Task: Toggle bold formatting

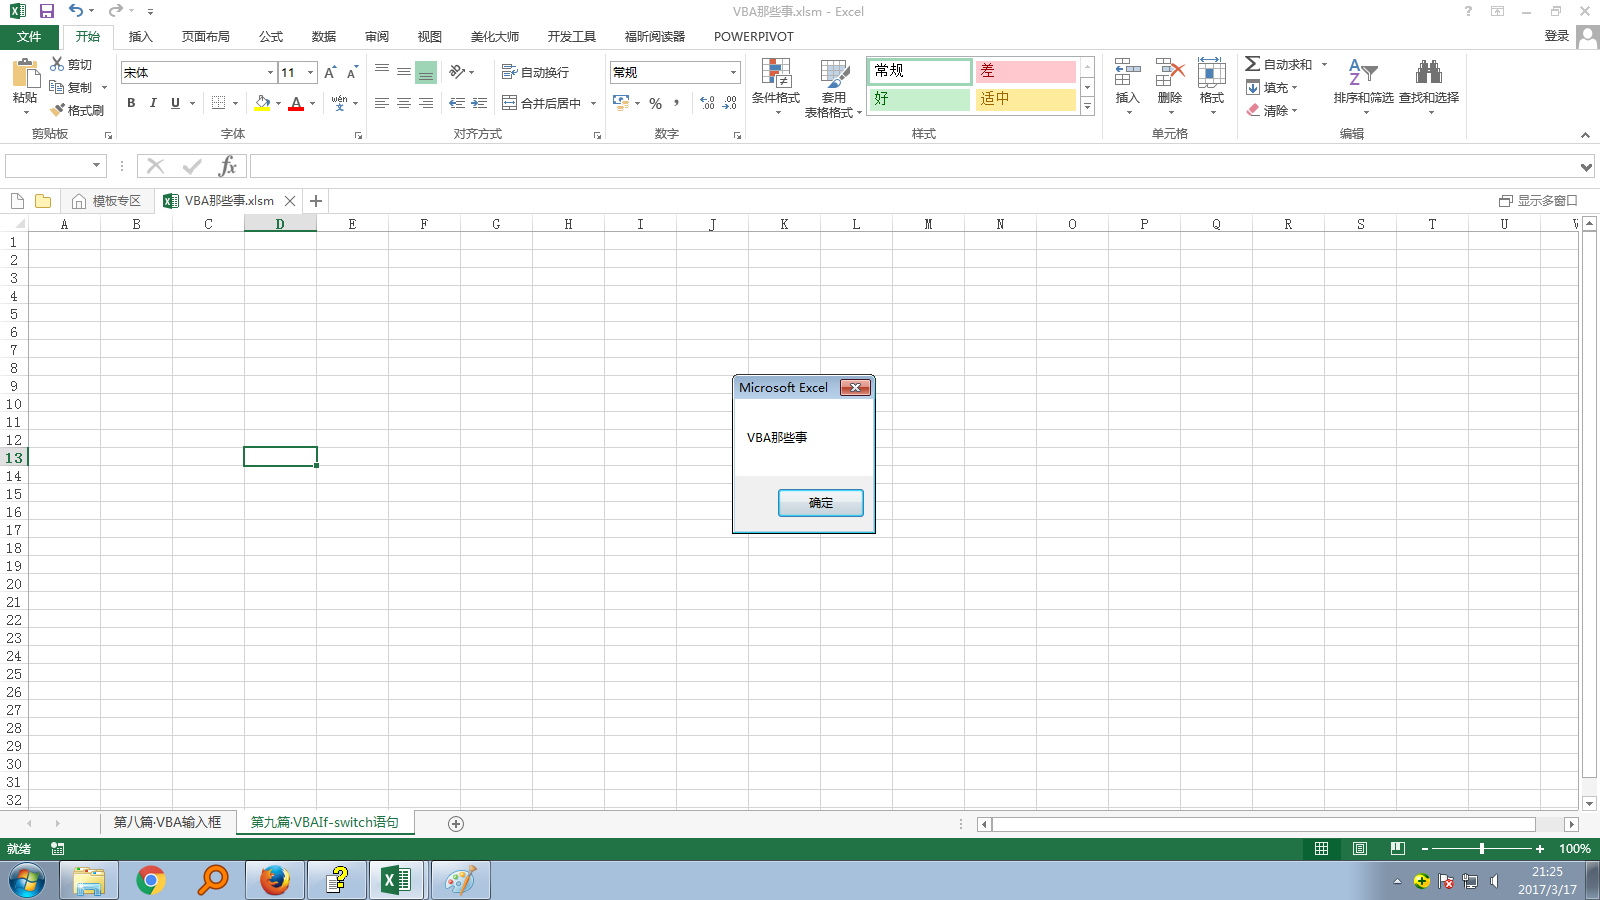Action: click(131, 103)
